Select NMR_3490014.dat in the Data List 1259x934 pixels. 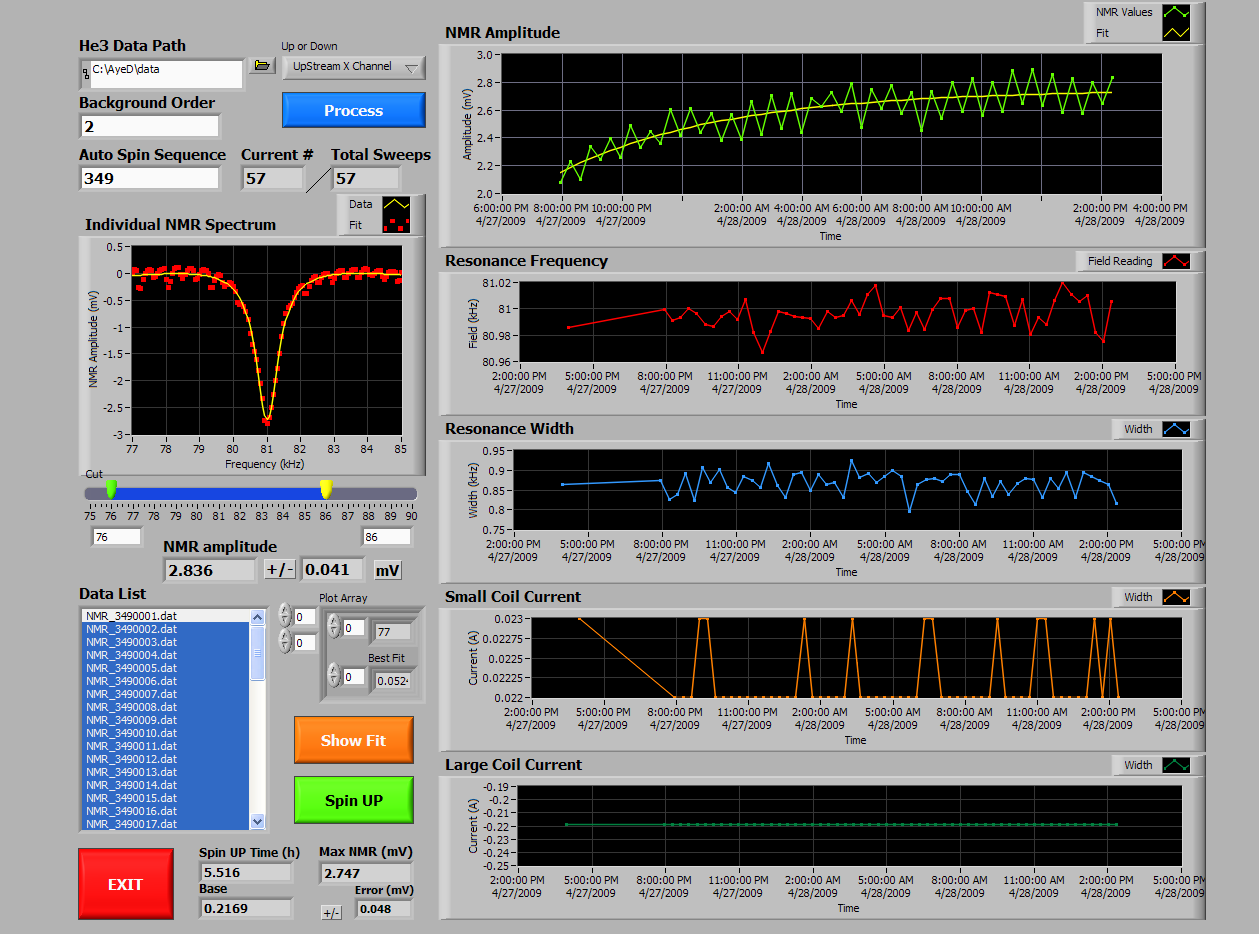pyautogui.click(x=165, y=785)
